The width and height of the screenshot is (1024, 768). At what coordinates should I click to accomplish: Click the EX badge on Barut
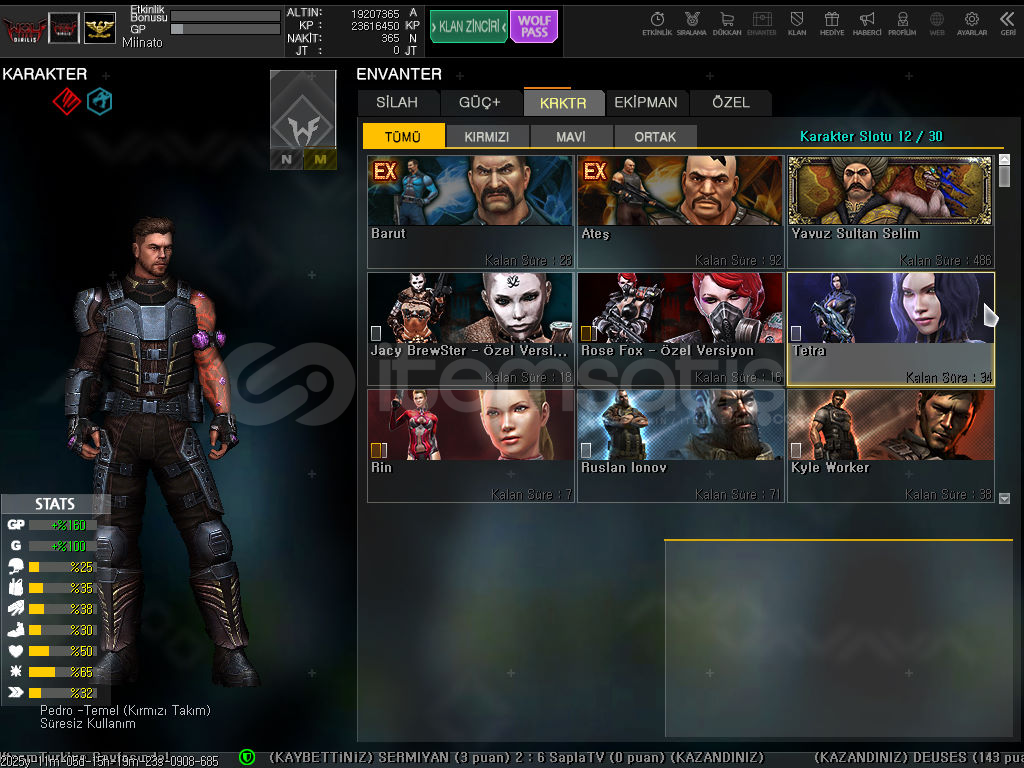pyautogui.click(x=385, y=171)
